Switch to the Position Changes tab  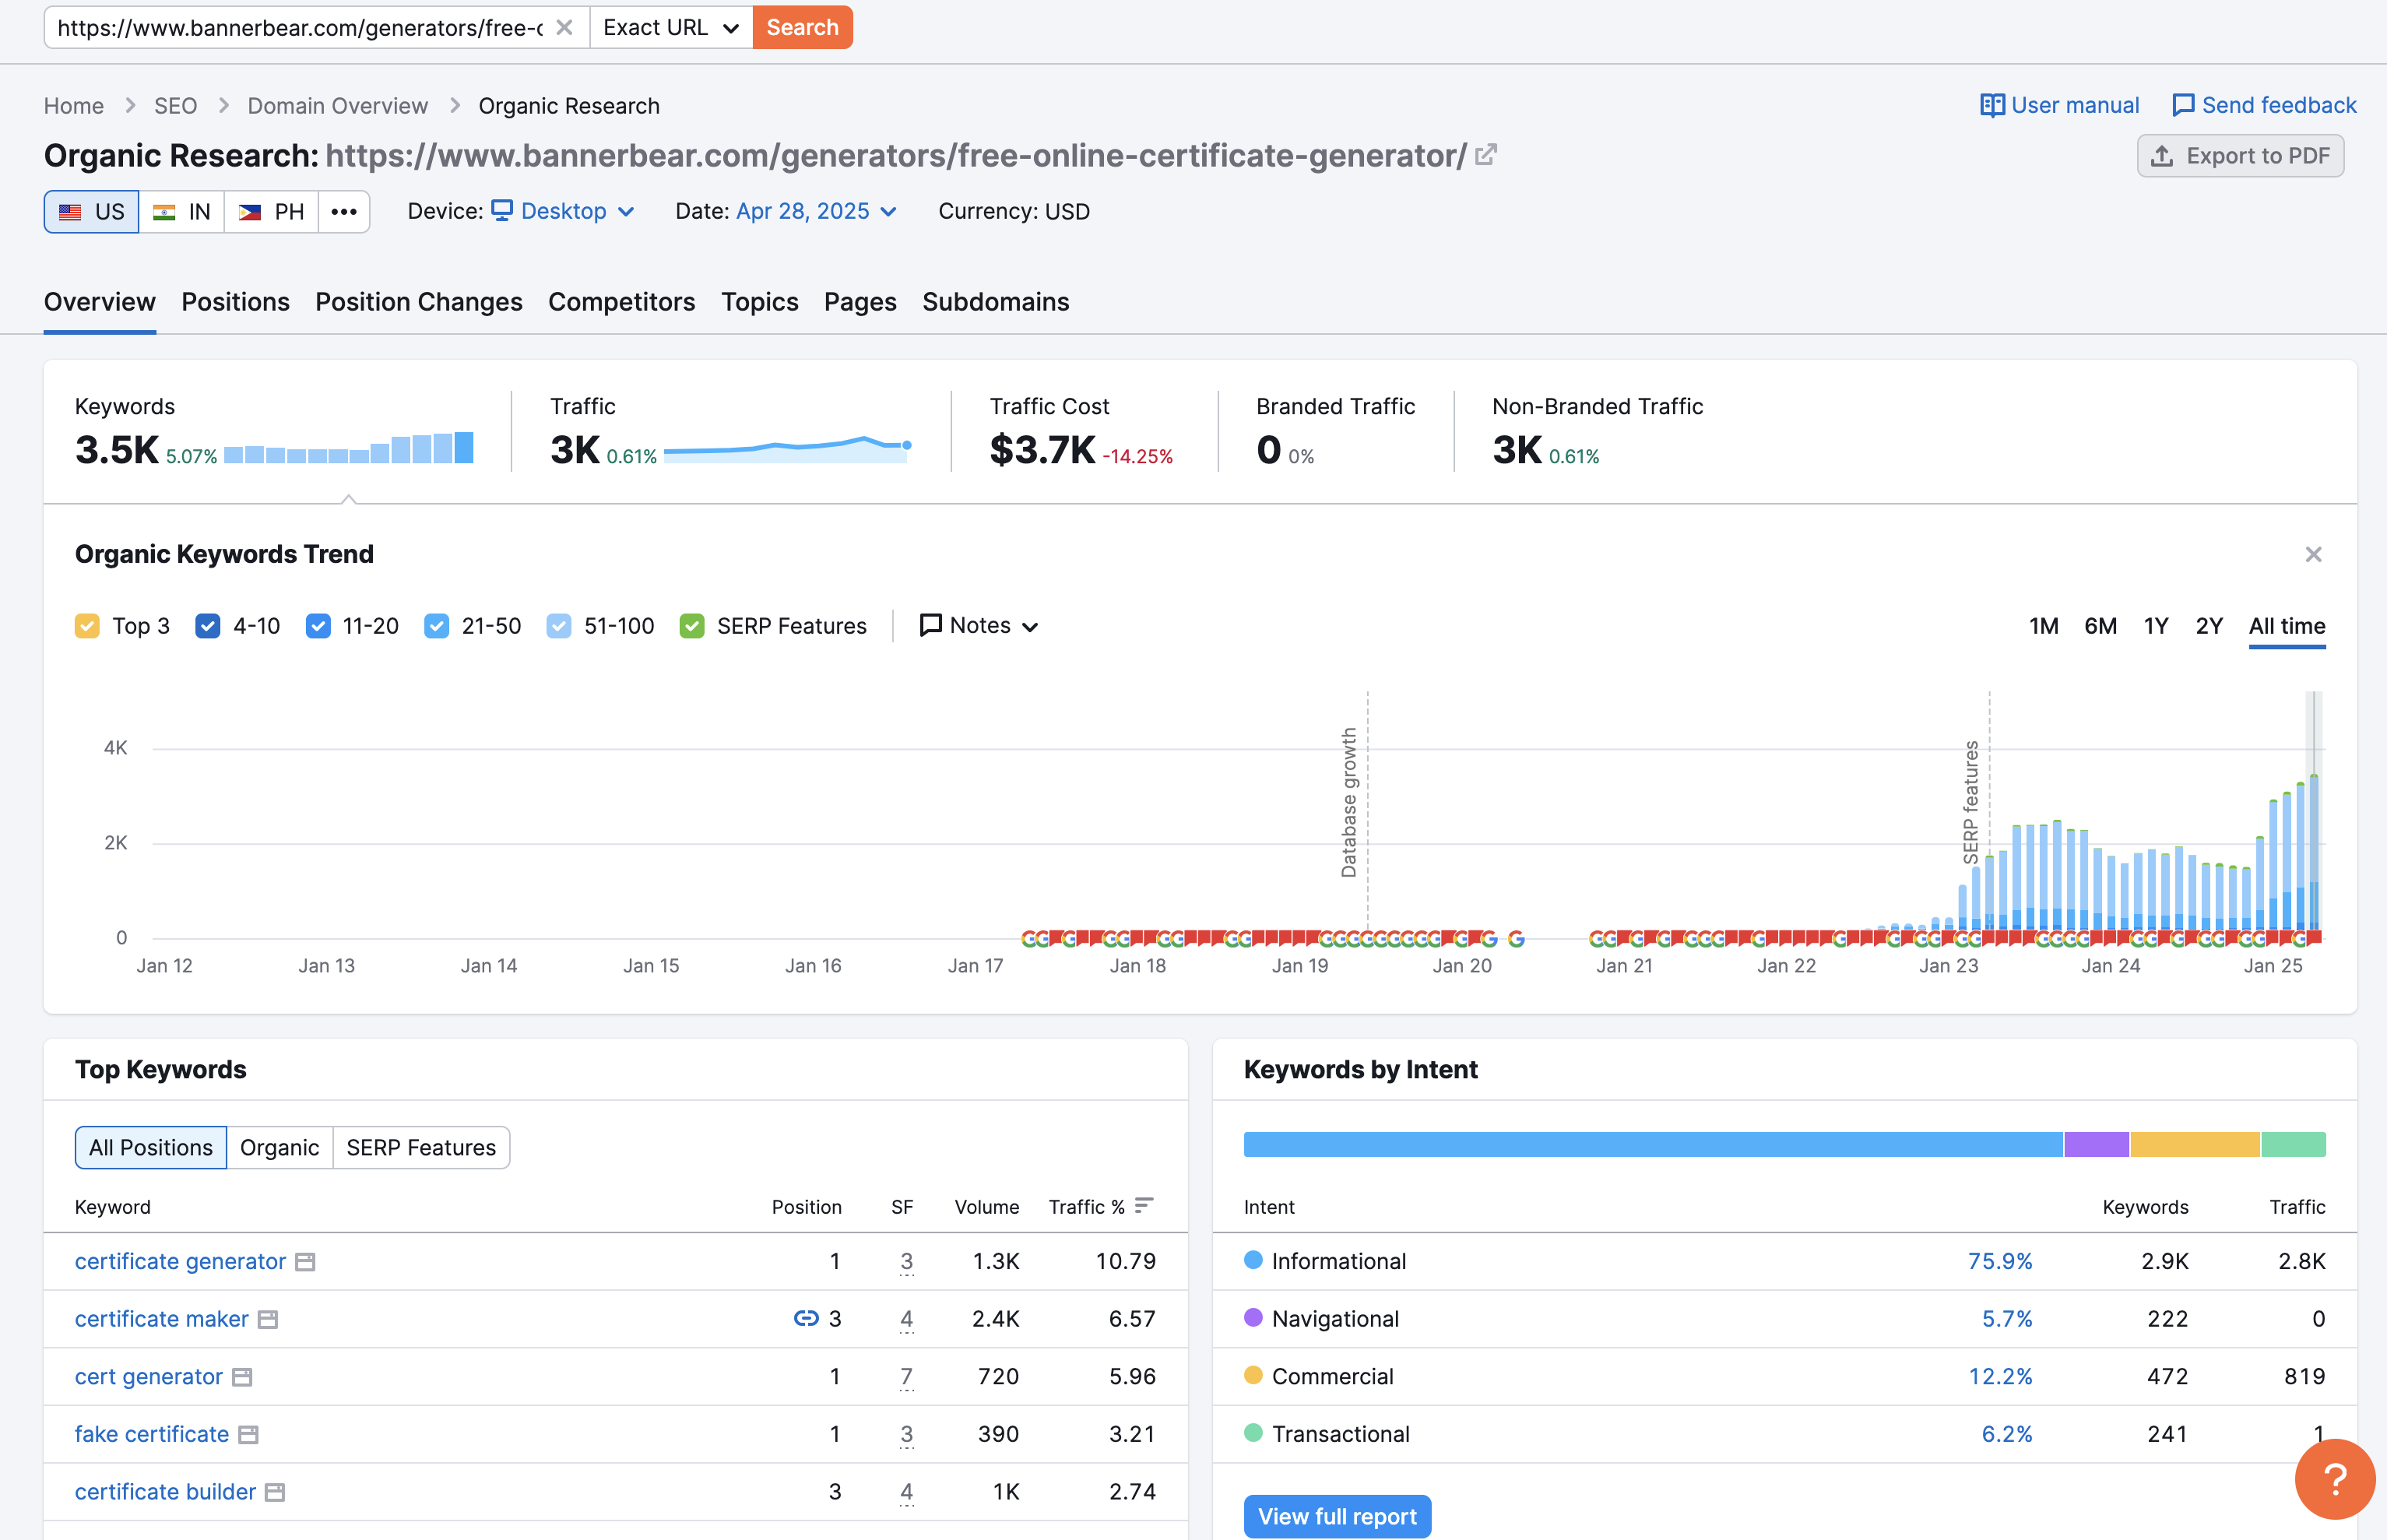(418, 302)
